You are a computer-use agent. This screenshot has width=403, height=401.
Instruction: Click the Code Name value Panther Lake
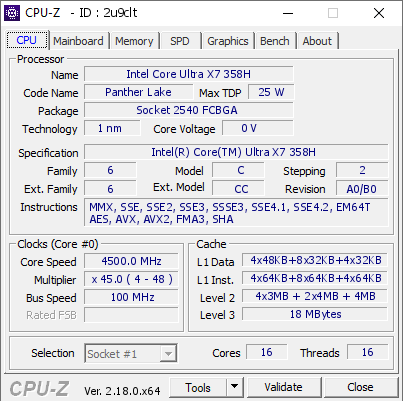138,92
